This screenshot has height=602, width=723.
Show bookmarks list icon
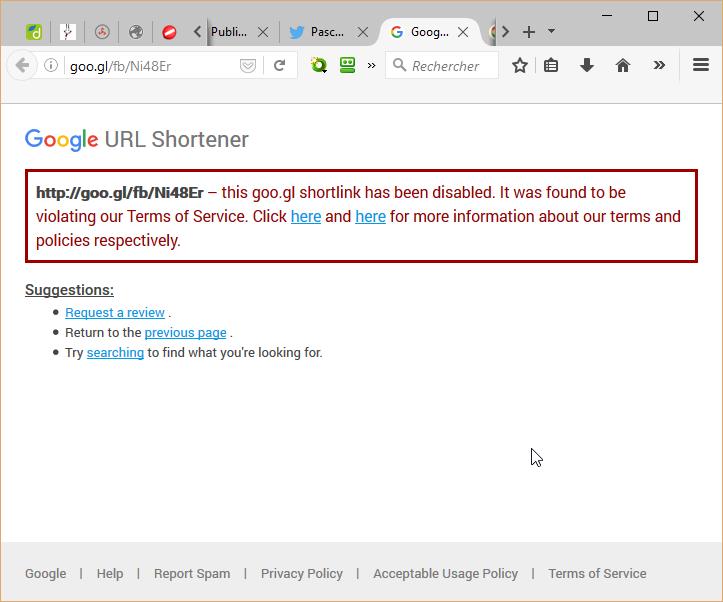[x=551, y=65]
